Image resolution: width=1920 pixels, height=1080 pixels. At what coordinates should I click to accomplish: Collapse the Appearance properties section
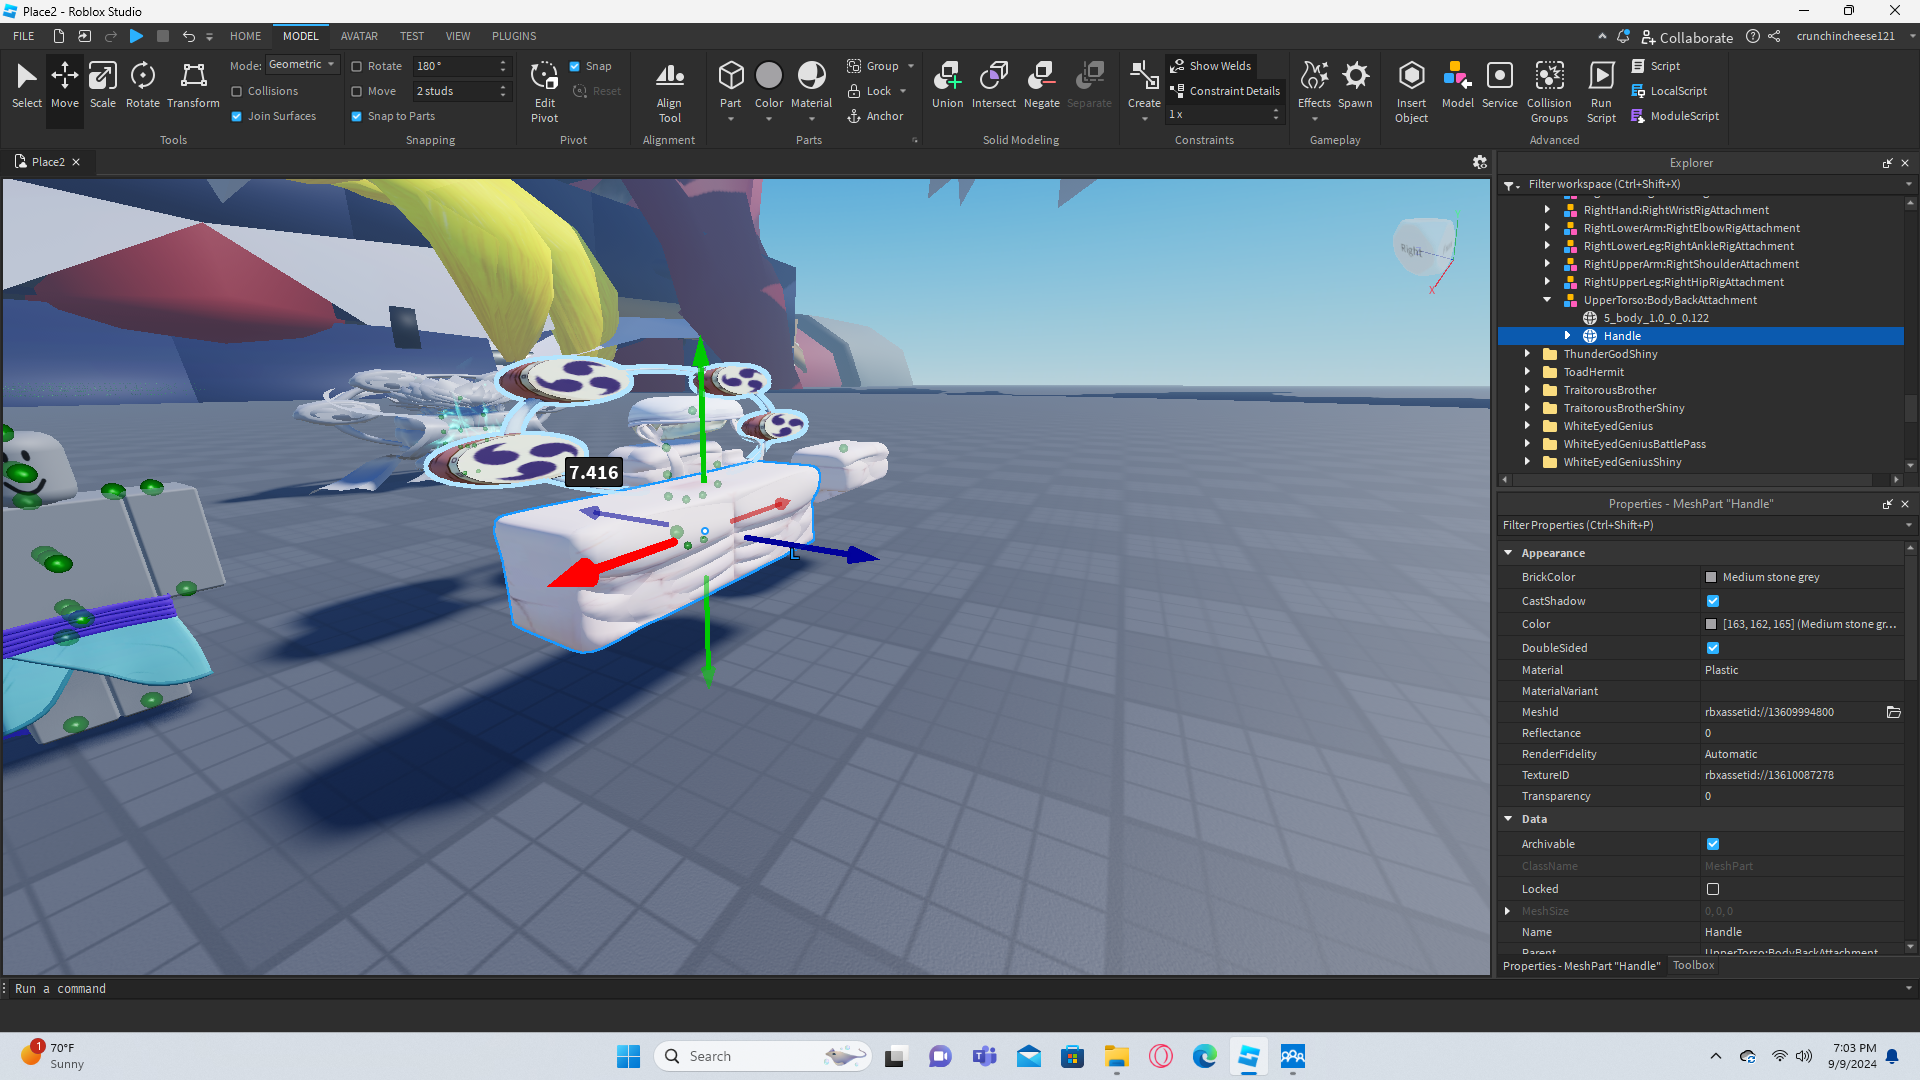1508,553
